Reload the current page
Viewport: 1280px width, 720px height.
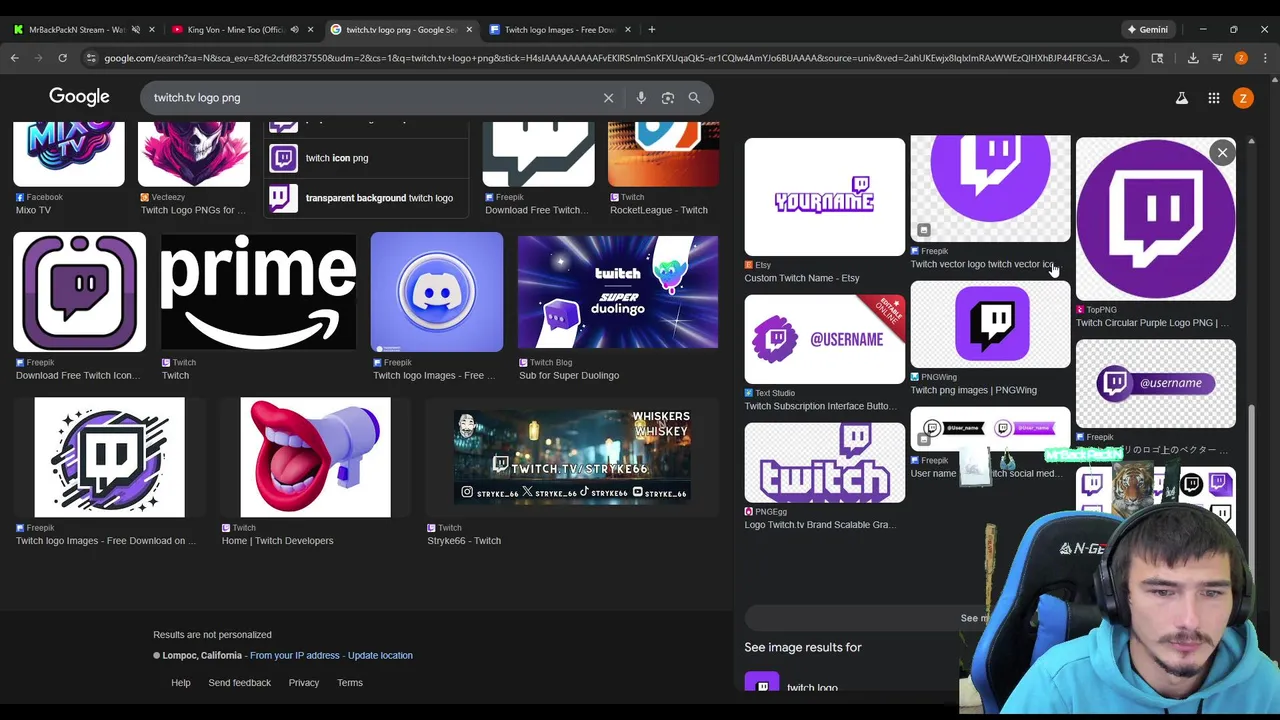coord(62,58)
